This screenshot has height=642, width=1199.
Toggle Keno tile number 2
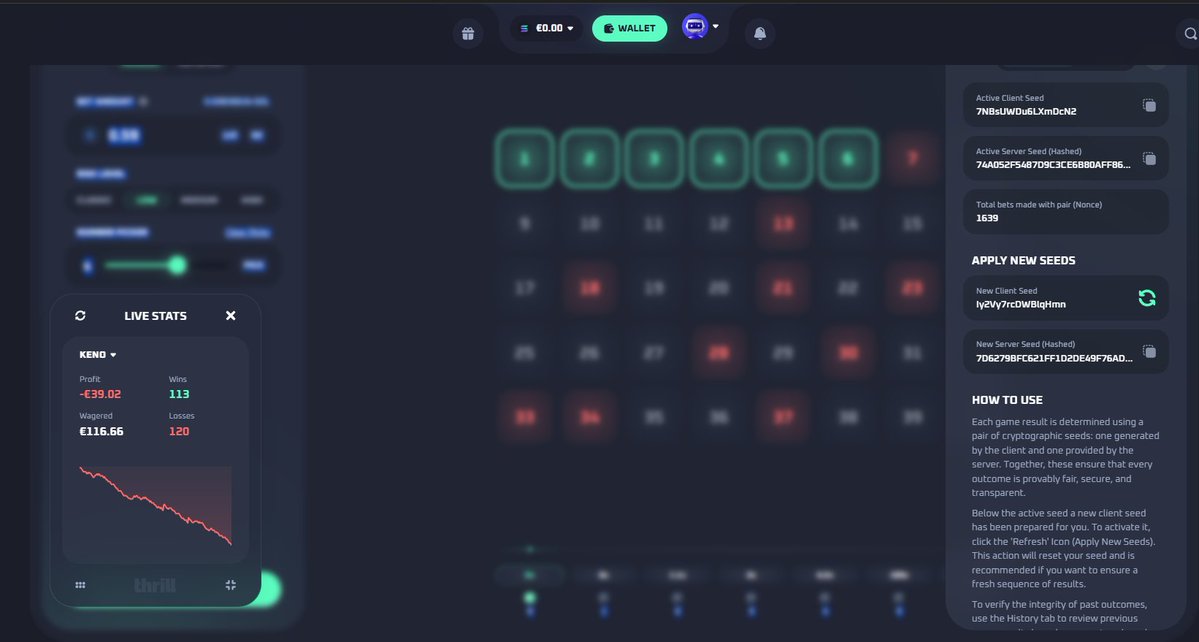tap(590, 159)
